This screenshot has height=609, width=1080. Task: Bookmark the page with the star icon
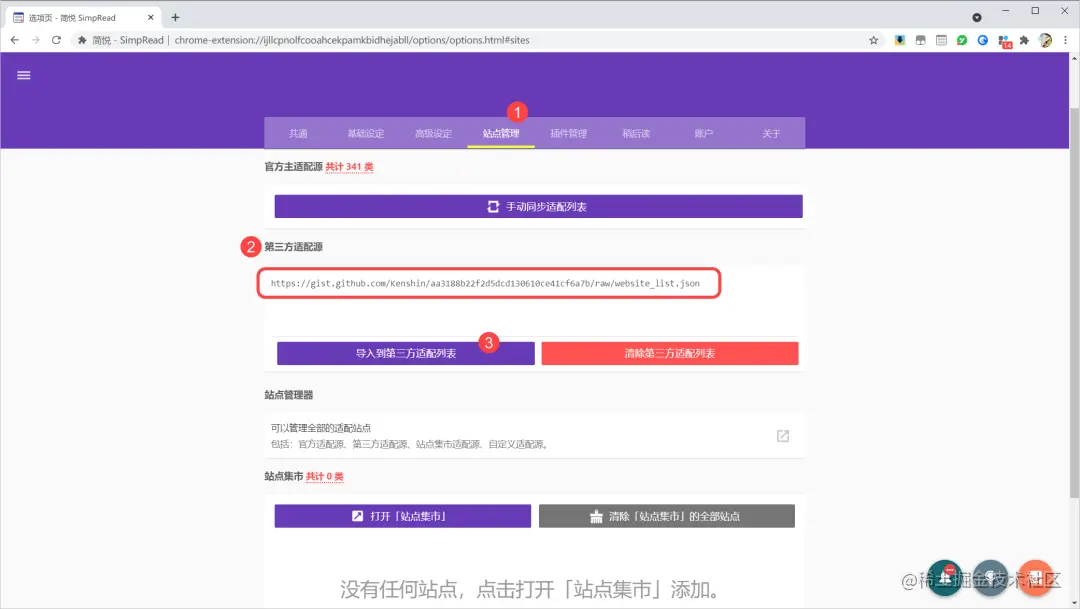873,40
